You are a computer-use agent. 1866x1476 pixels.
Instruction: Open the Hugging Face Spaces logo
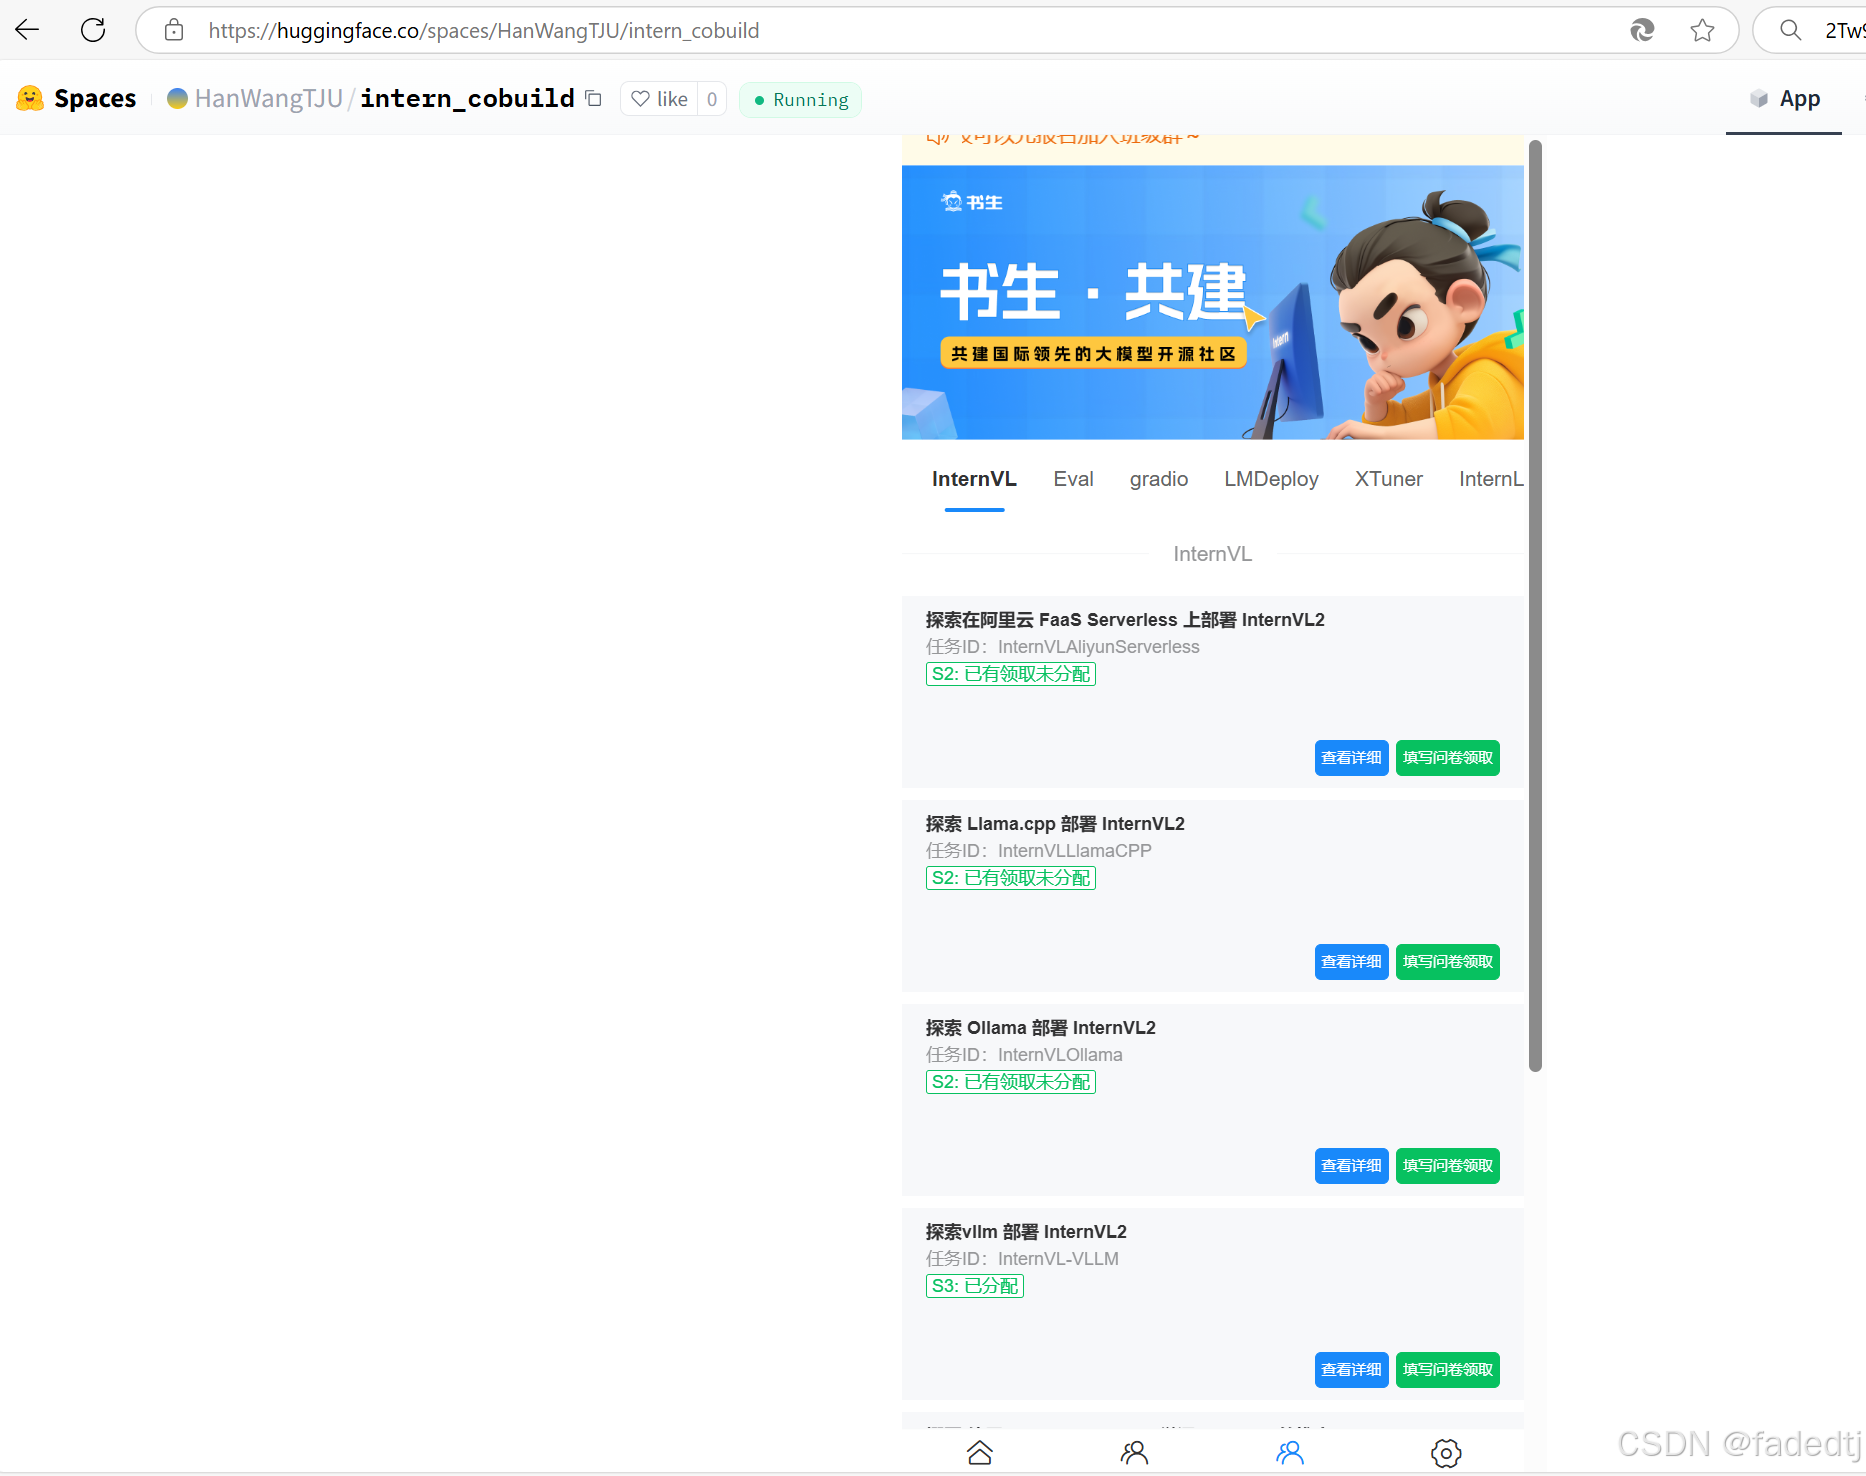(30, 98)
